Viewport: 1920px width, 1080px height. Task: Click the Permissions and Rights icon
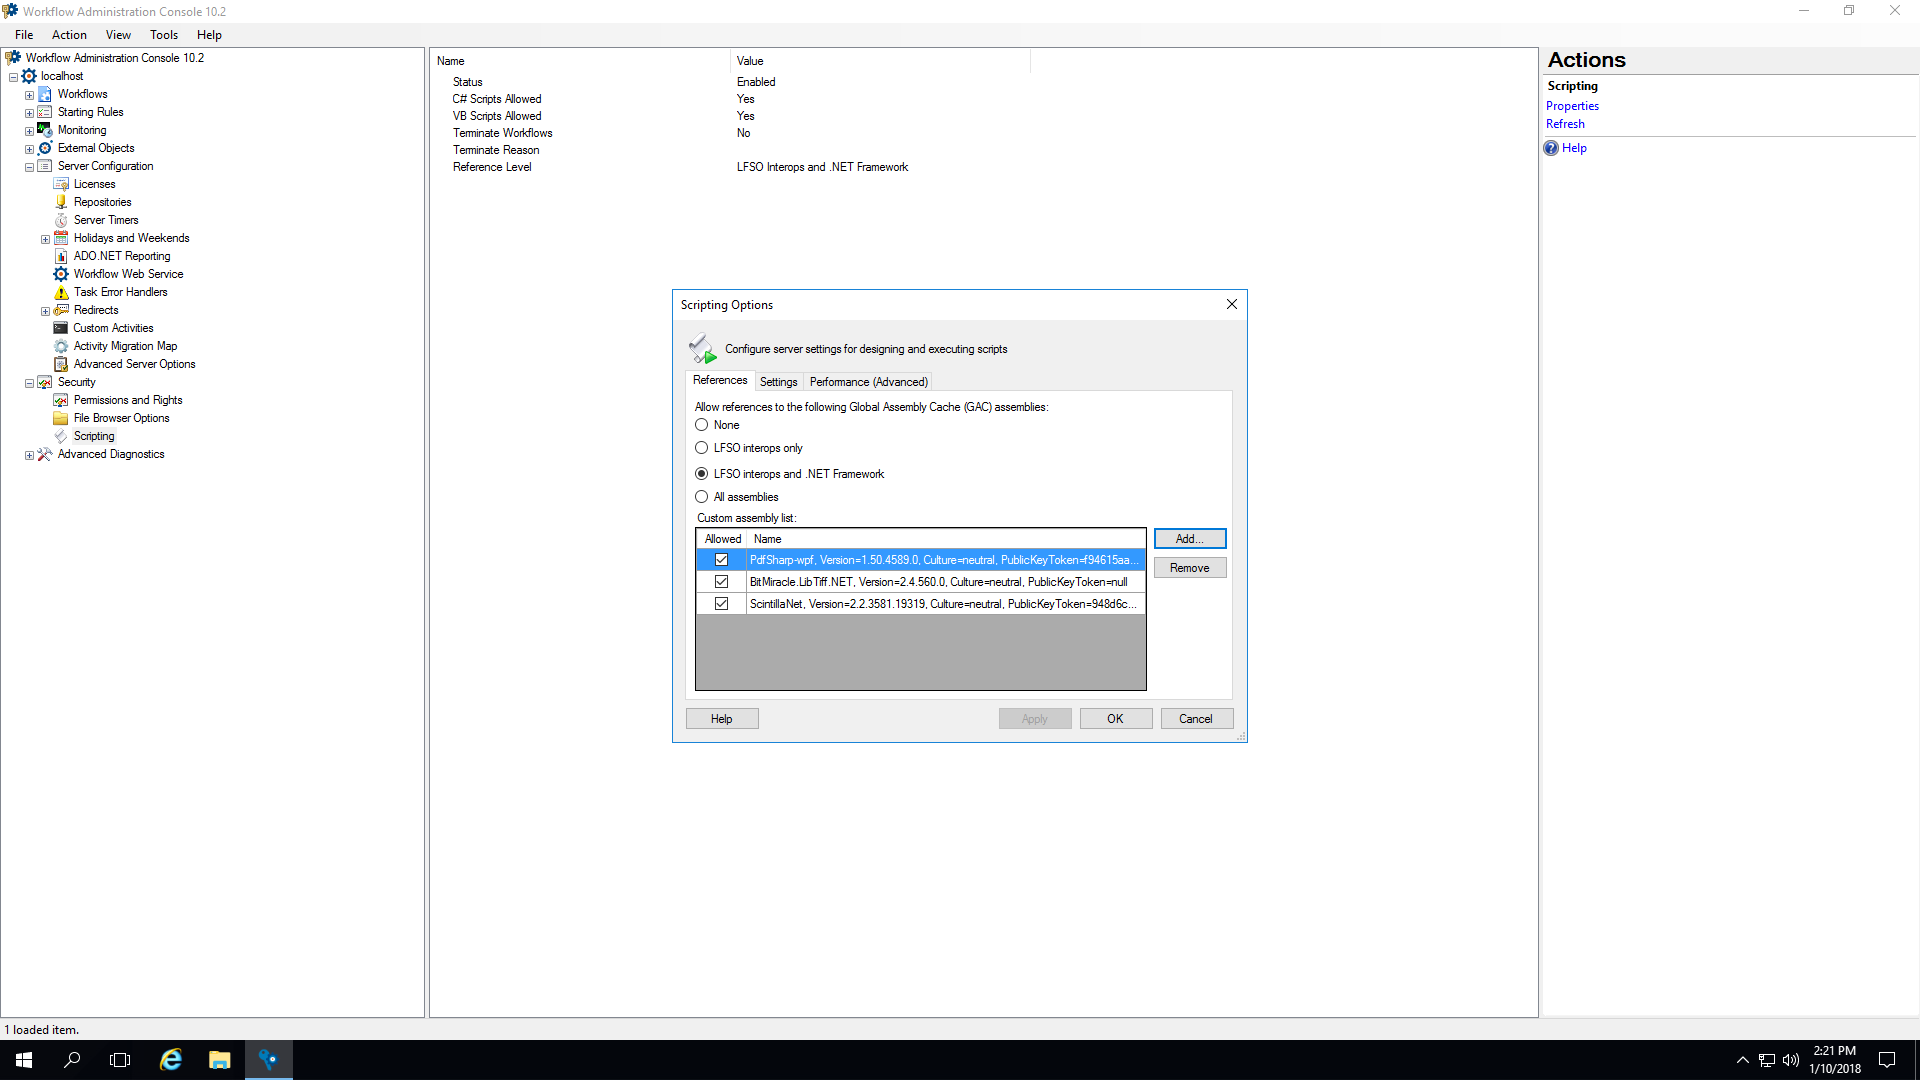click(61, 400)
